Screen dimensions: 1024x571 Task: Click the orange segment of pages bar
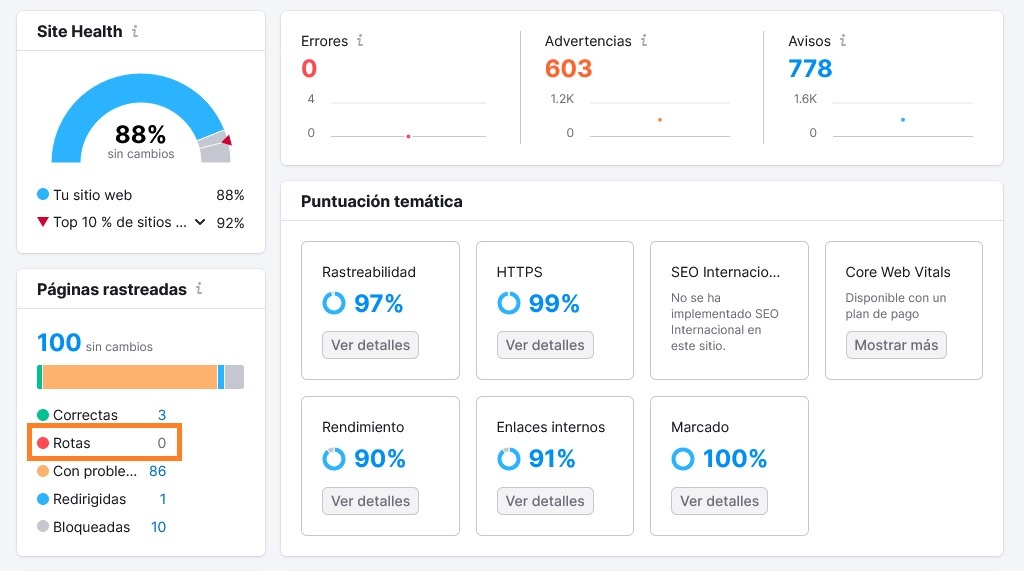pos(130,377)
